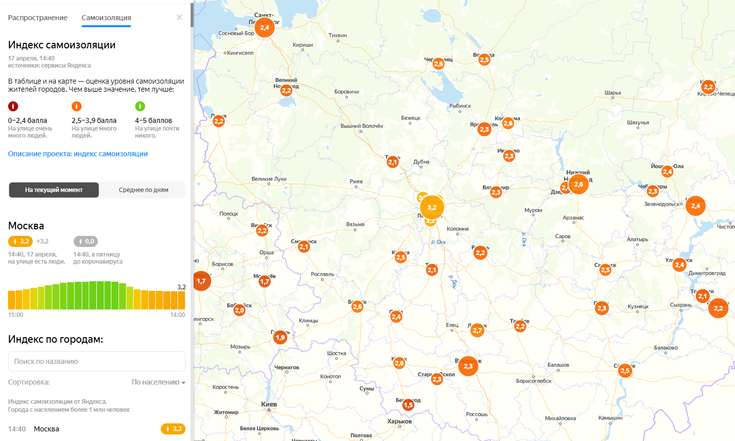Click the Kazan 2,4 map marker
Image resolution: width=735 pixels, height=441 pixels.
(x=696, y=206)
